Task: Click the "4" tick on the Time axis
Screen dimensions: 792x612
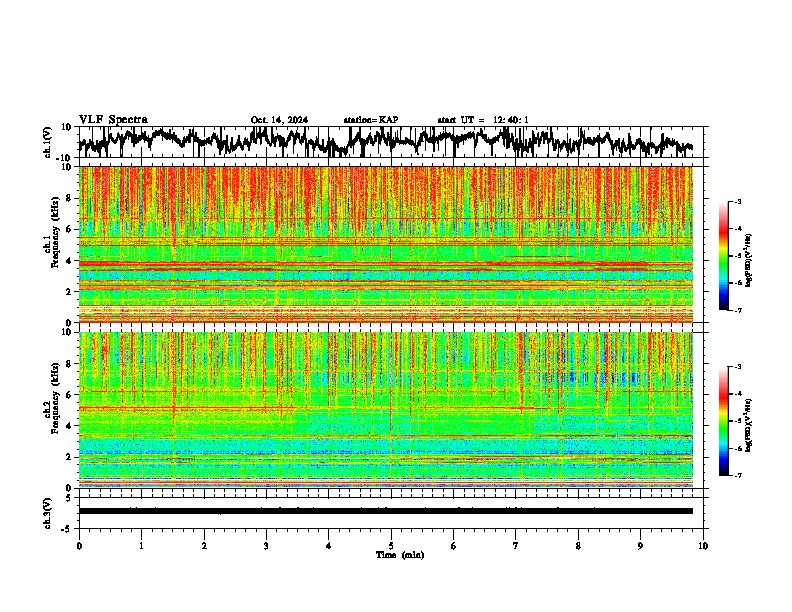Action: tap(329, 546)
